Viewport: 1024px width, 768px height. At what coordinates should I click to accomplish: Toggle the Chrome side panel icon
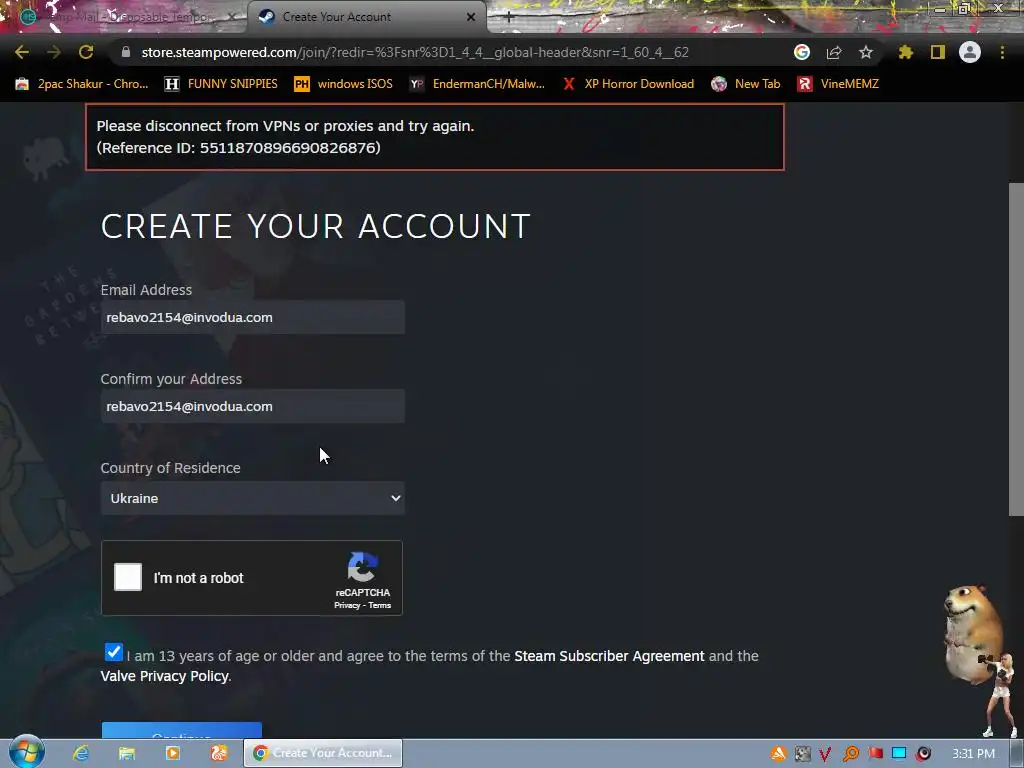[x=938, y=52]
